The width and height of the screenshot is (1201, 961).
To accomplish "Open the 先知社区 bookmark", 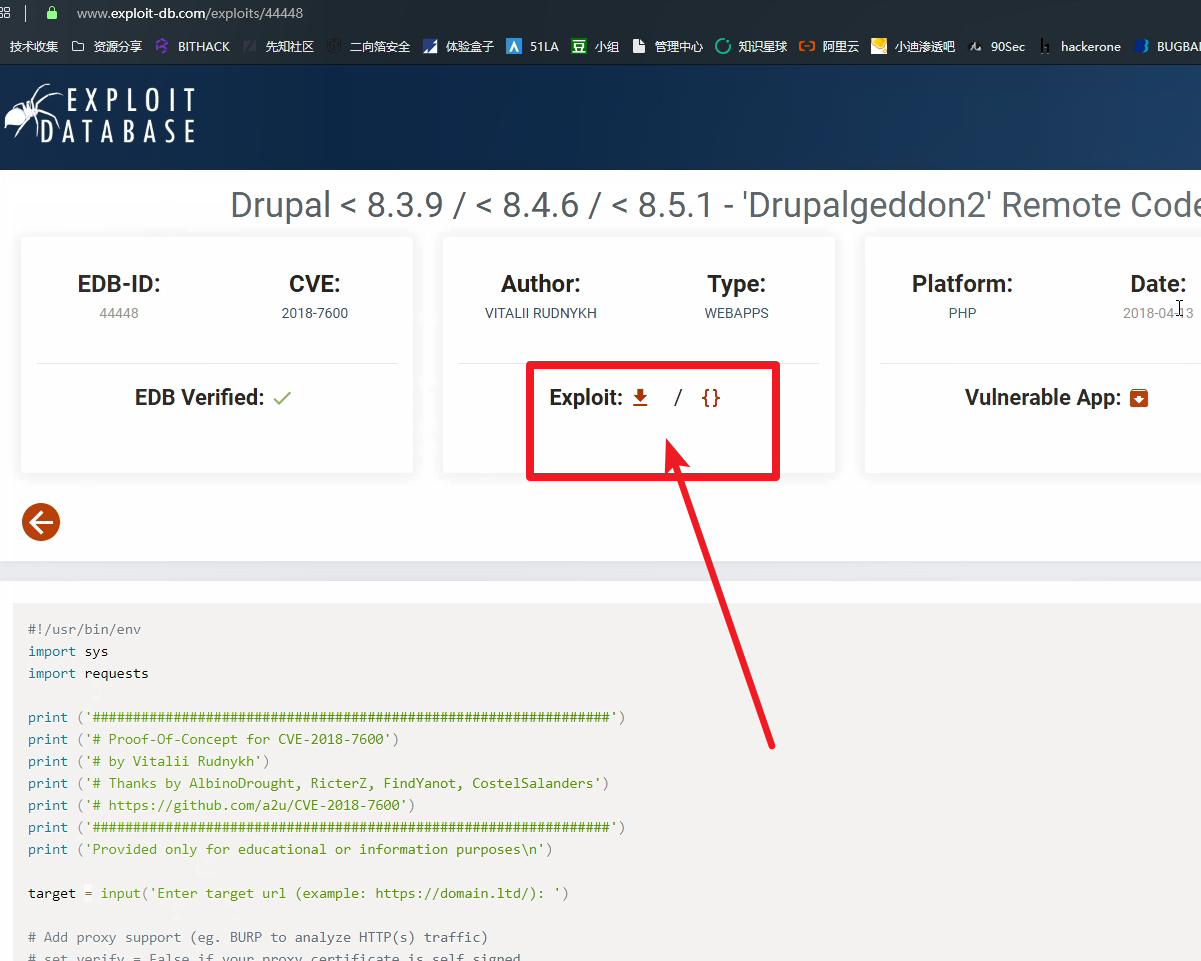I will point(278,46).
